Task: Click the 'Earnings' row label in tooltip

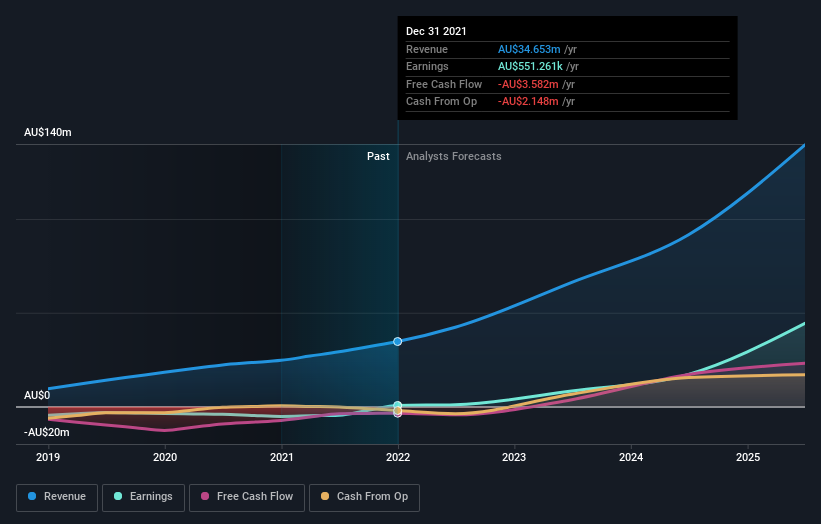Action: [427, 66]
